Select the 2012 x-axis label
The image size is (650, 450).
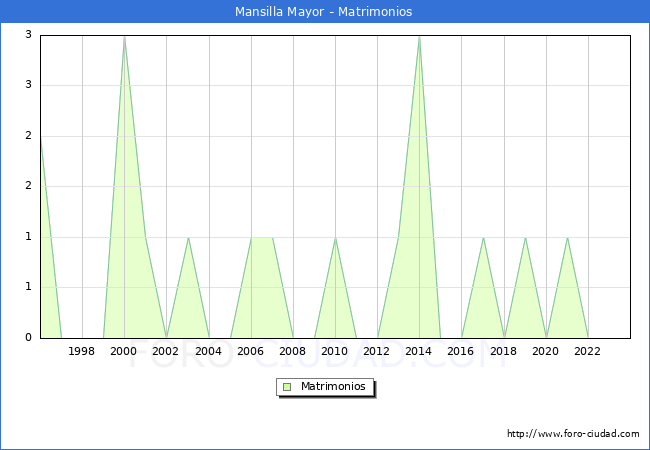click(x=376, y=351)
